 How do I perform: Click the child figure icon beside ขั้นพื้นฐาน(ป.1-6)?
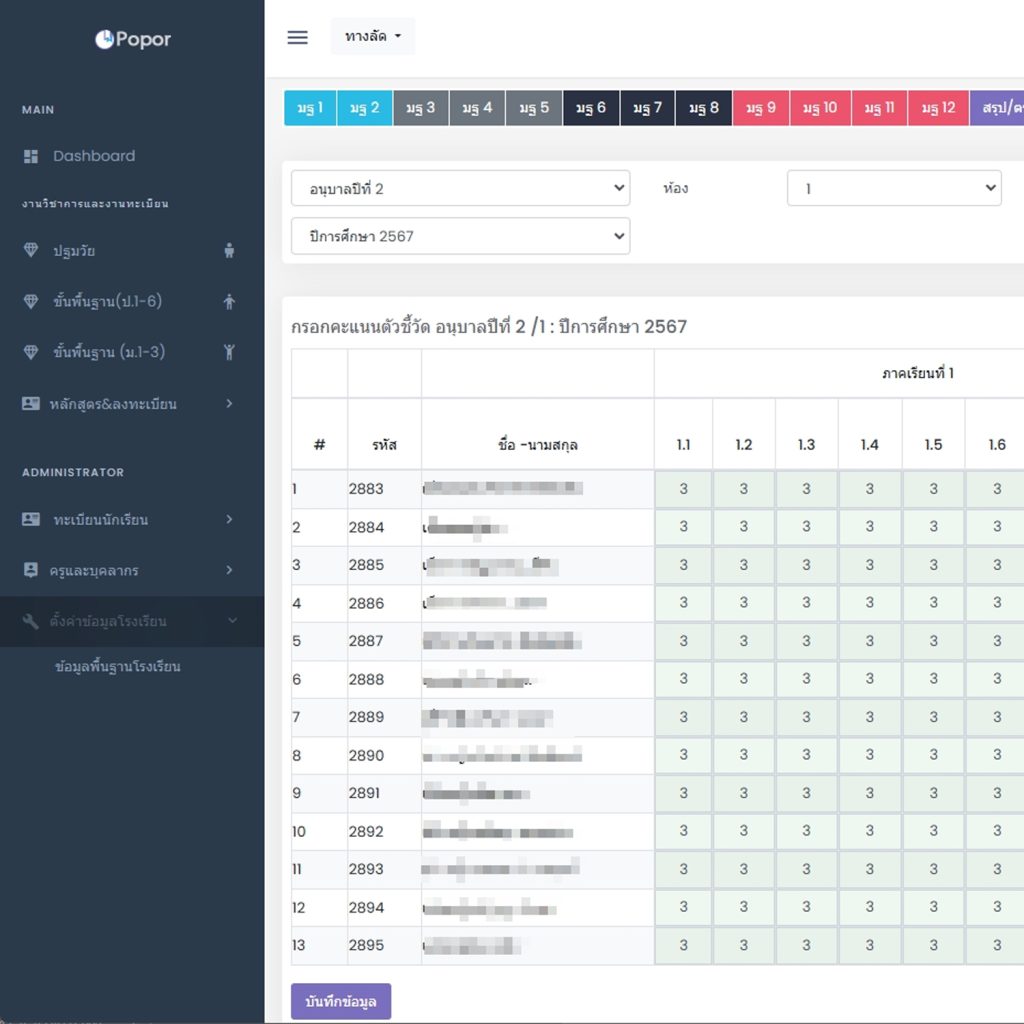[x=229, y=301]
